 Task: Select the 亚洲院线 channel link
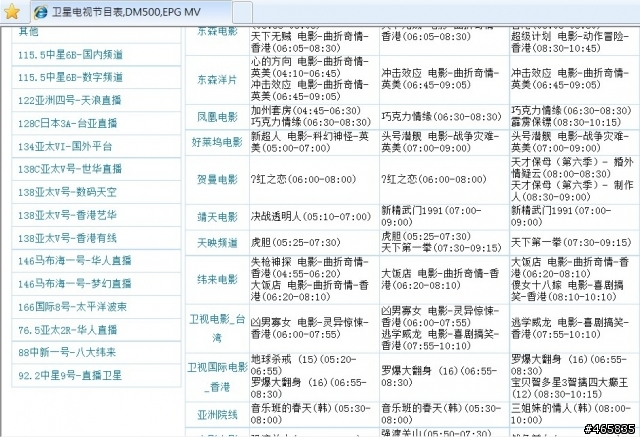tap(217, 415)
